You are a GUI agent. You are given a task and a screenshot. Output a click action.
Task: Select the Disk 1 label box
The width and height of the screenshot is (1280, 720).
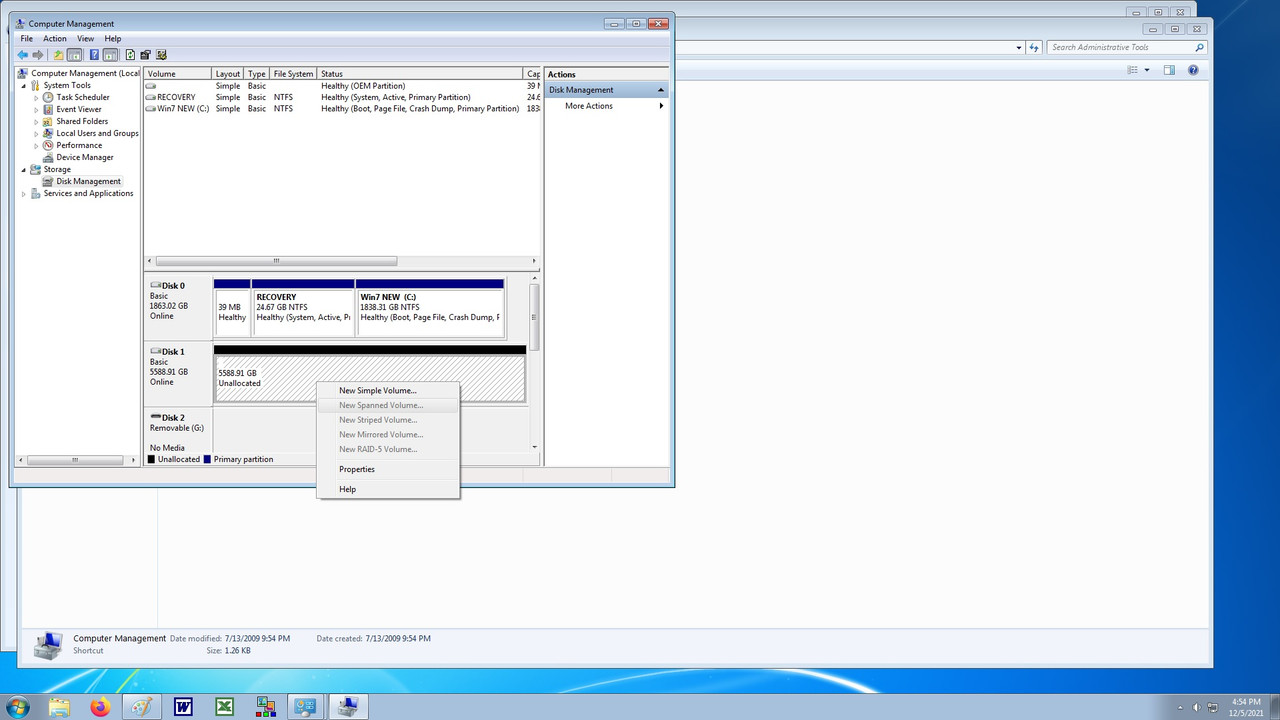[179, 373]
